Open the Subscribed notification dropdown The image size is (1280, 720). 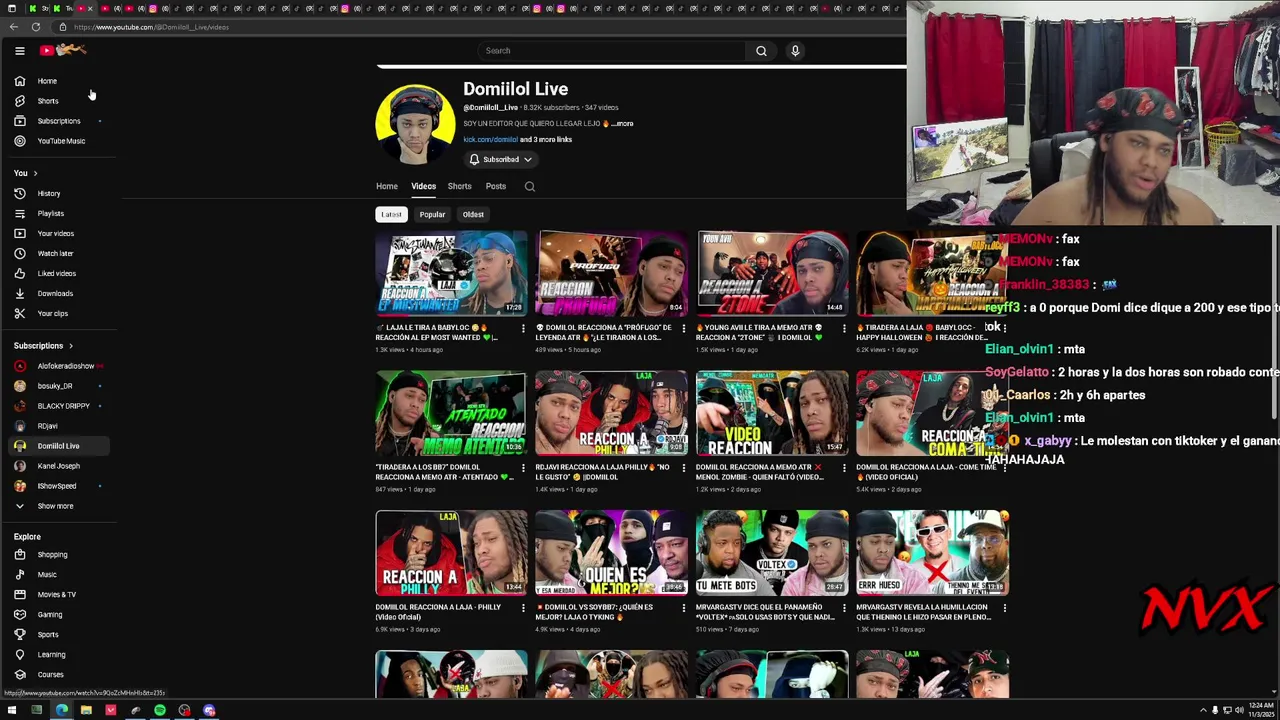pos(501,159)
